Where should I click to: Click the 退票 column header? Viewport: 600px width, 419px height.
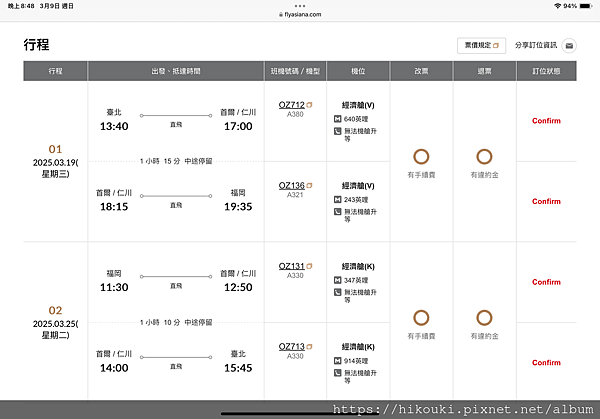484,71
